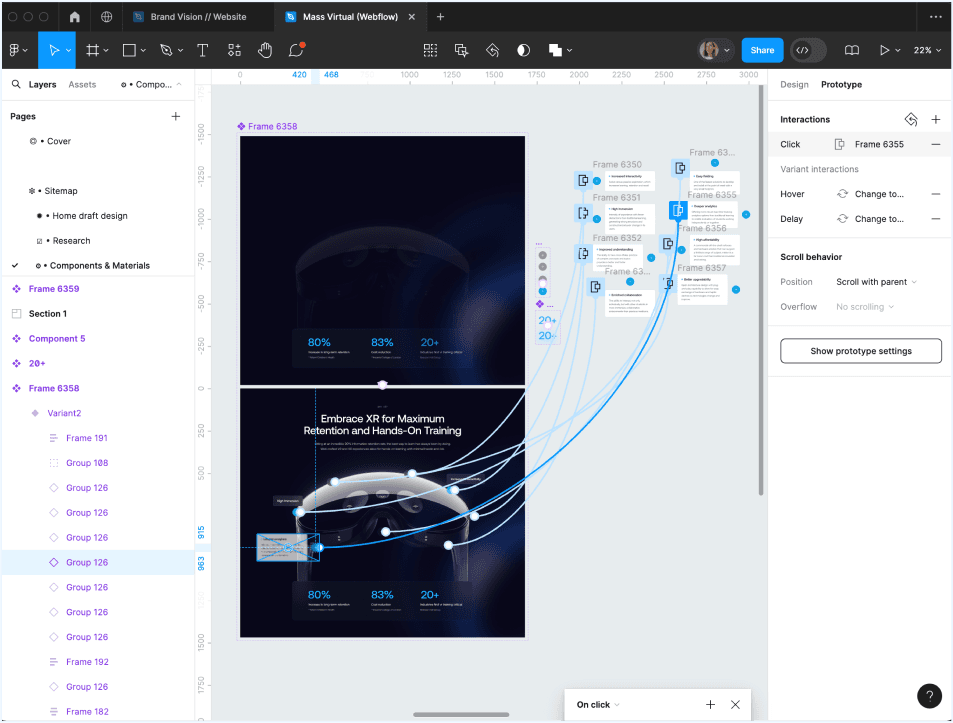The width and height of the screenshot is (953, 723).
Task: Open a new file tab with plus
Action: tap(440, 16)
